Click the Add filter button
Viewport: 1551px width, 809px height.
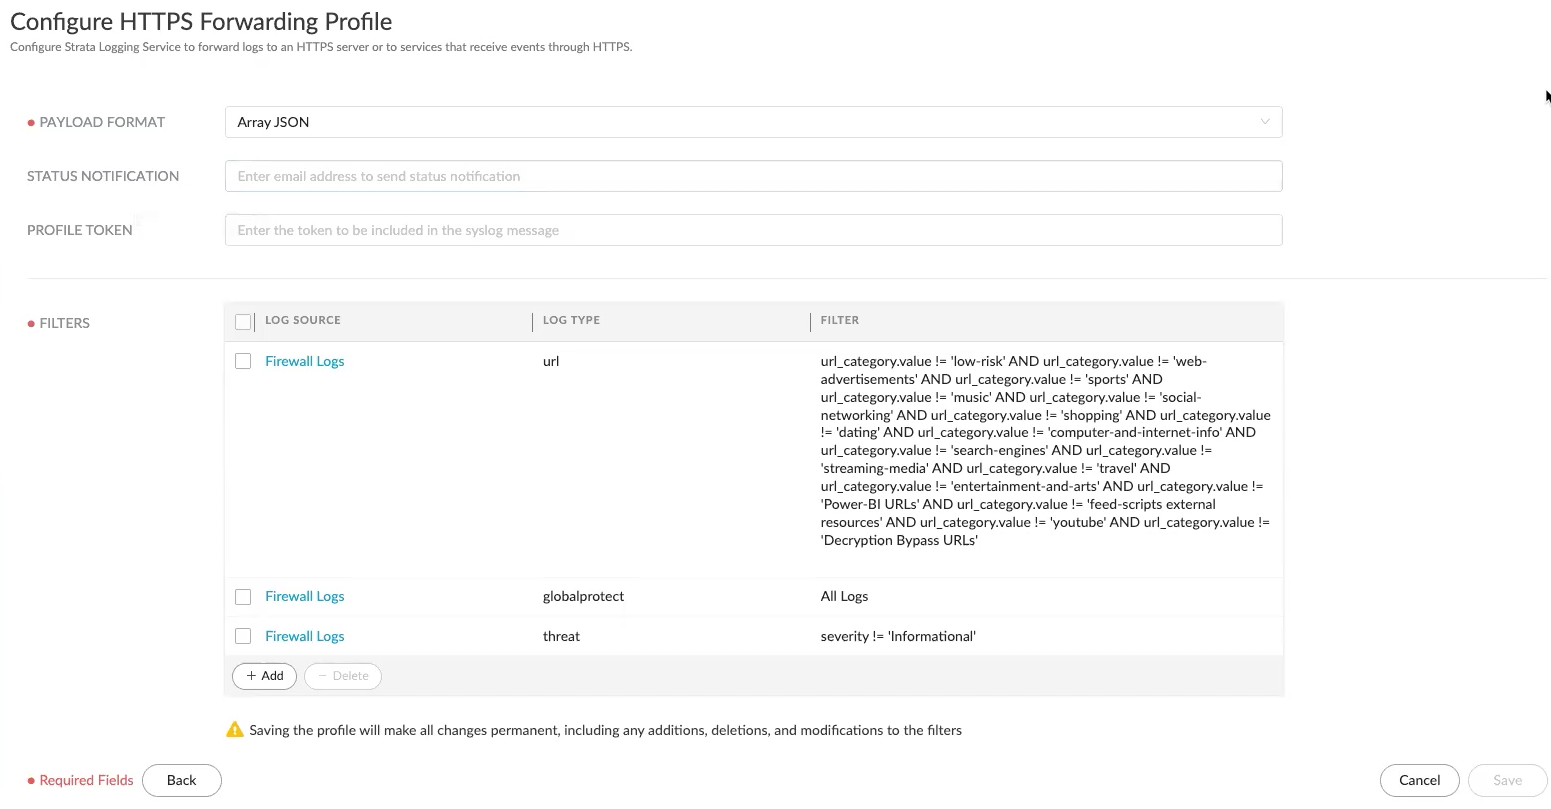point(265,676)
